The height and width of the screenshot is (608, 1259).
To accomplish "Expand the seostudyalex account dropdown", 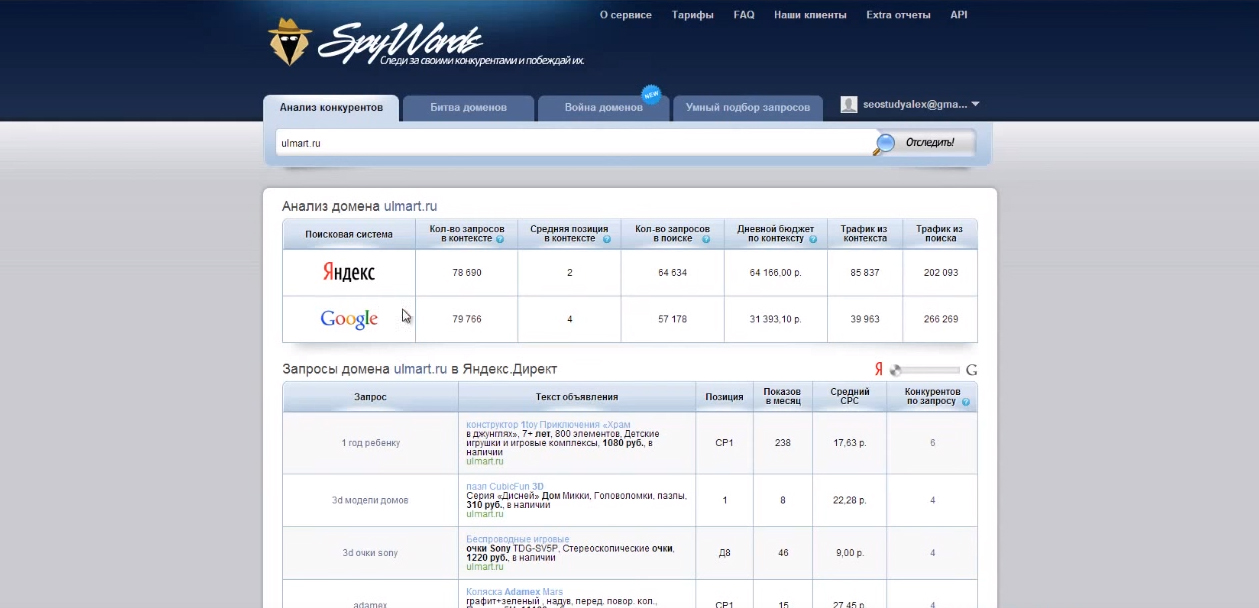I will tap(975, 104).
